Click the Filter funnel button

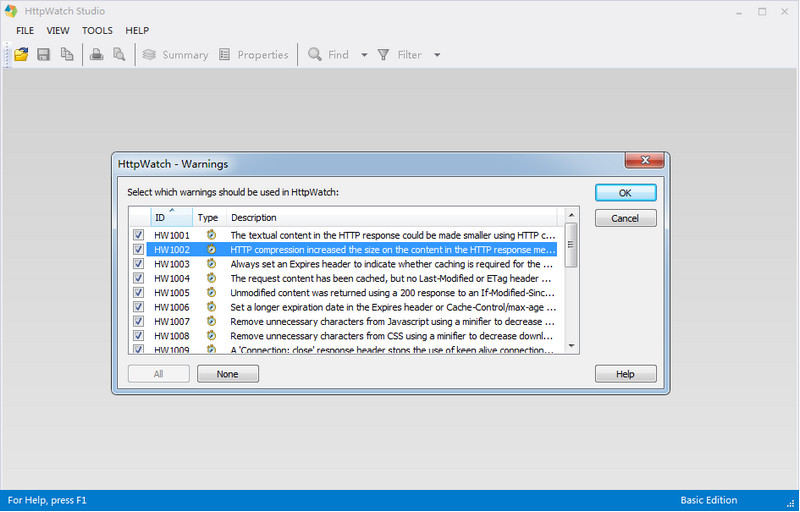point(399,55)
